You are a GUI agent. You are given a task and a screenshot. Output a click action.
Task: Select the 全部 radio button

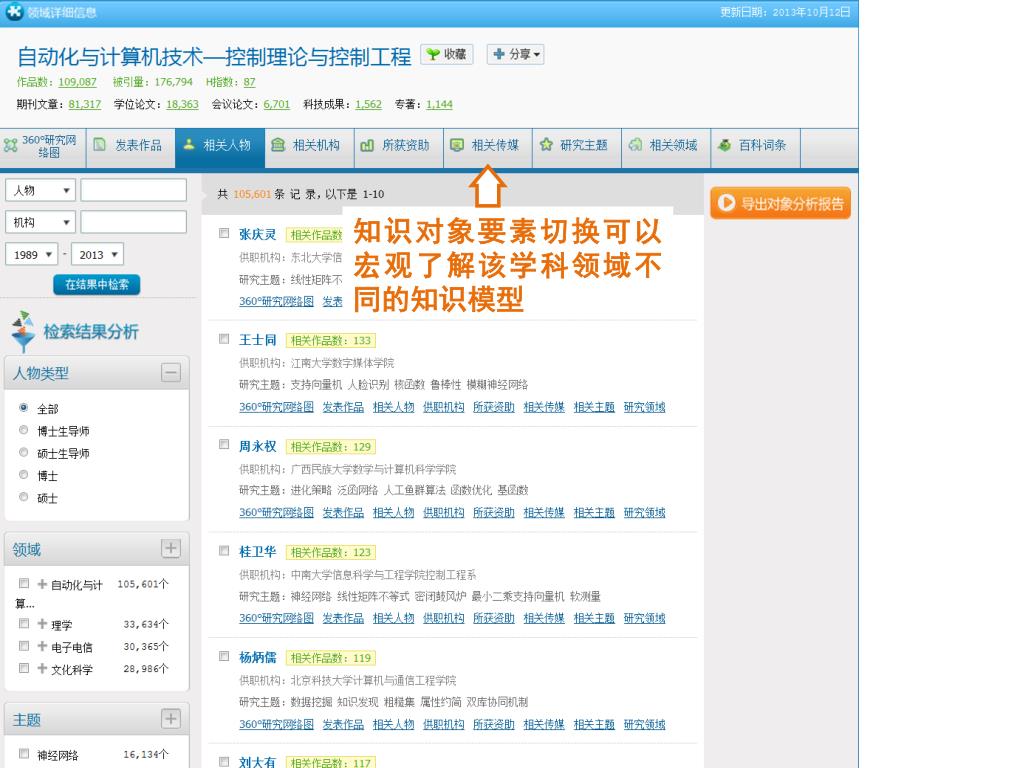coord(24,408)
